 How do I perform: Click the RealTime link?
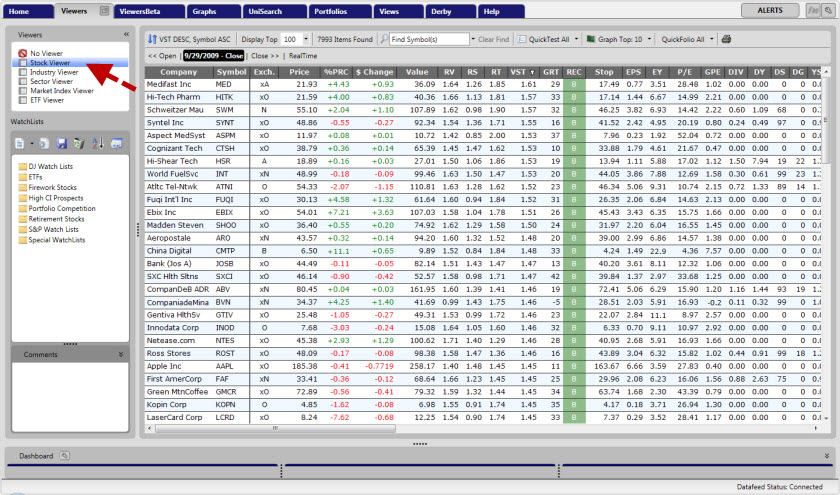click(x=303, y=56)
